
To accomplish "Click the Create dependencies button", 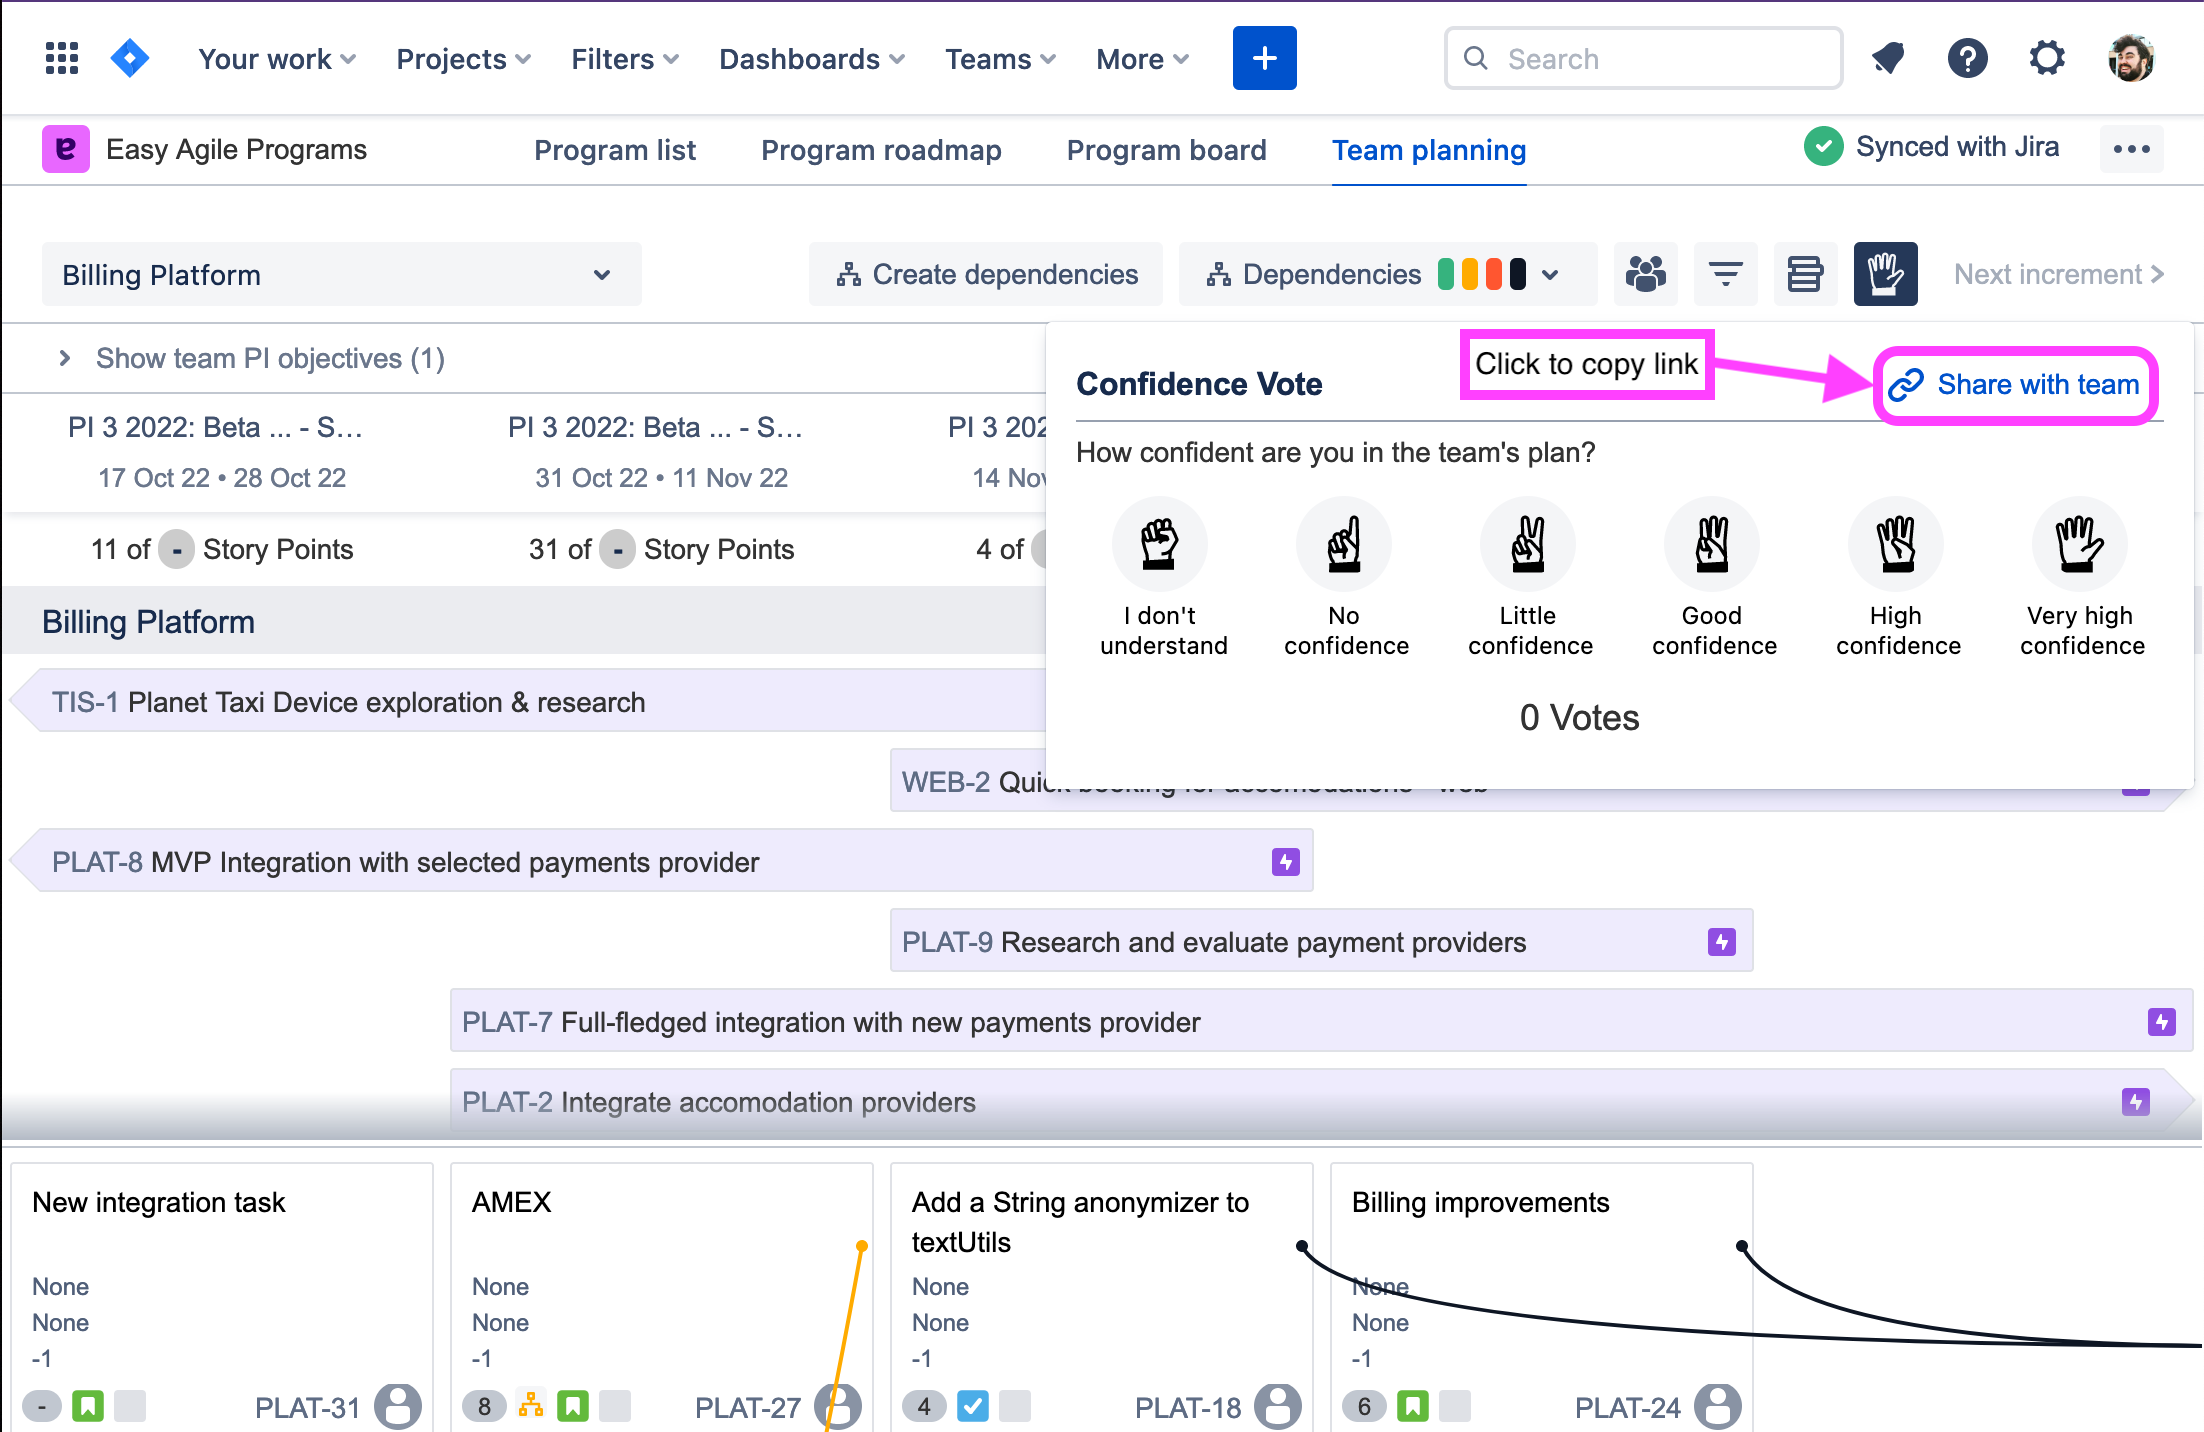I will point(987,275).
